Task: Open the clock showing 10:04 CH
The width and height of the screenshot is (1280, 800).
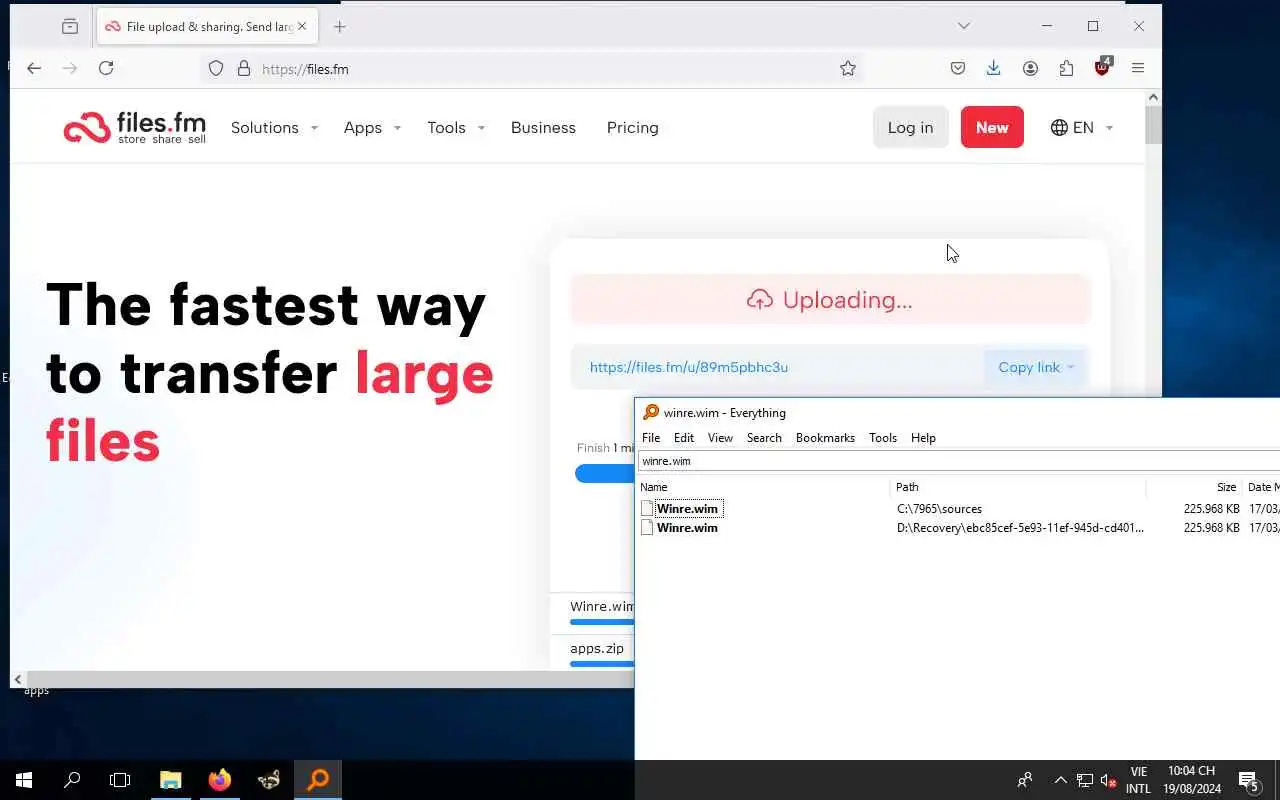Action: point(1191,780)
